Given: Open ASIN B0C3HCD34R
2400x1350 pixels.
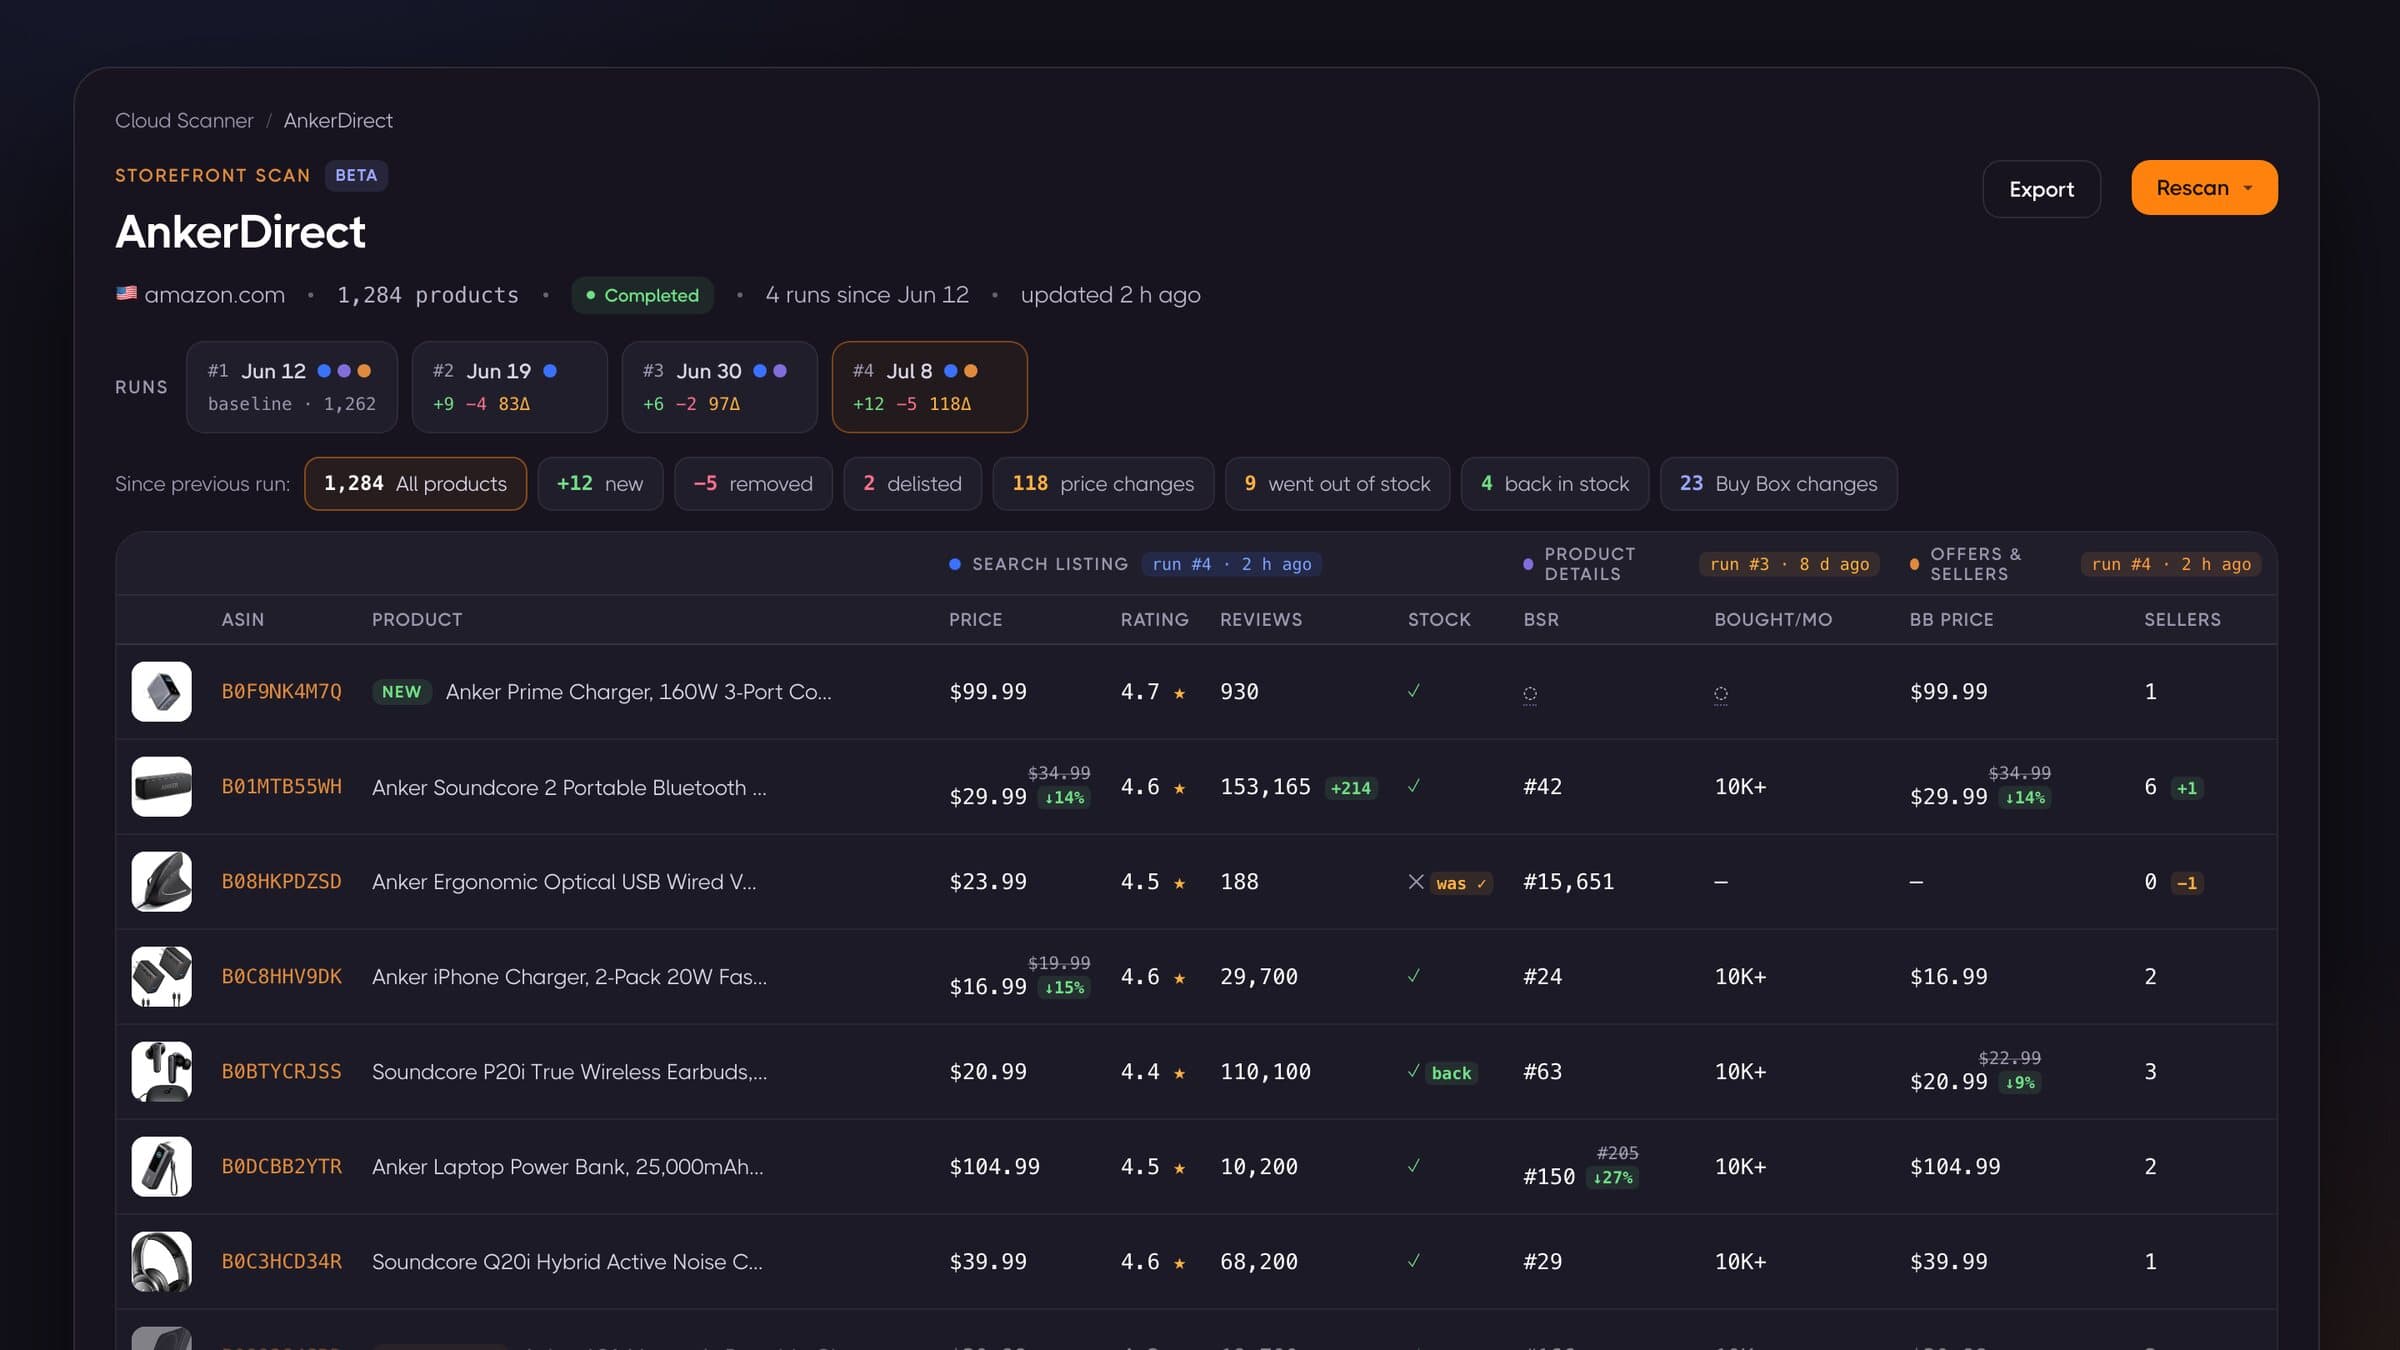Looking at the screenshot, I should [x=281, y=1262].
